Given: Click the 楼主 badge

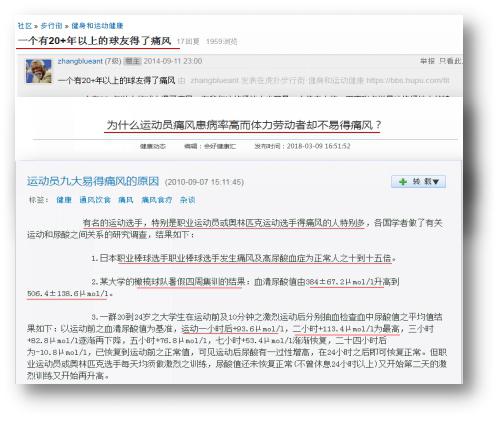Looking at the screenshot, I should [x=132, y=61].
